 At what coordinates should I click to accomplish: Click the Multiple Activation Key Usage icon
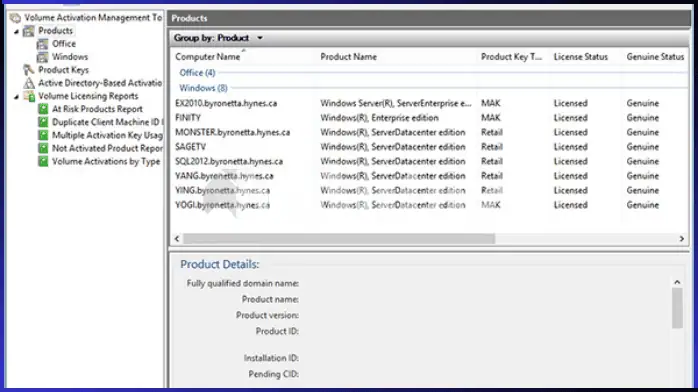[43, 135]
